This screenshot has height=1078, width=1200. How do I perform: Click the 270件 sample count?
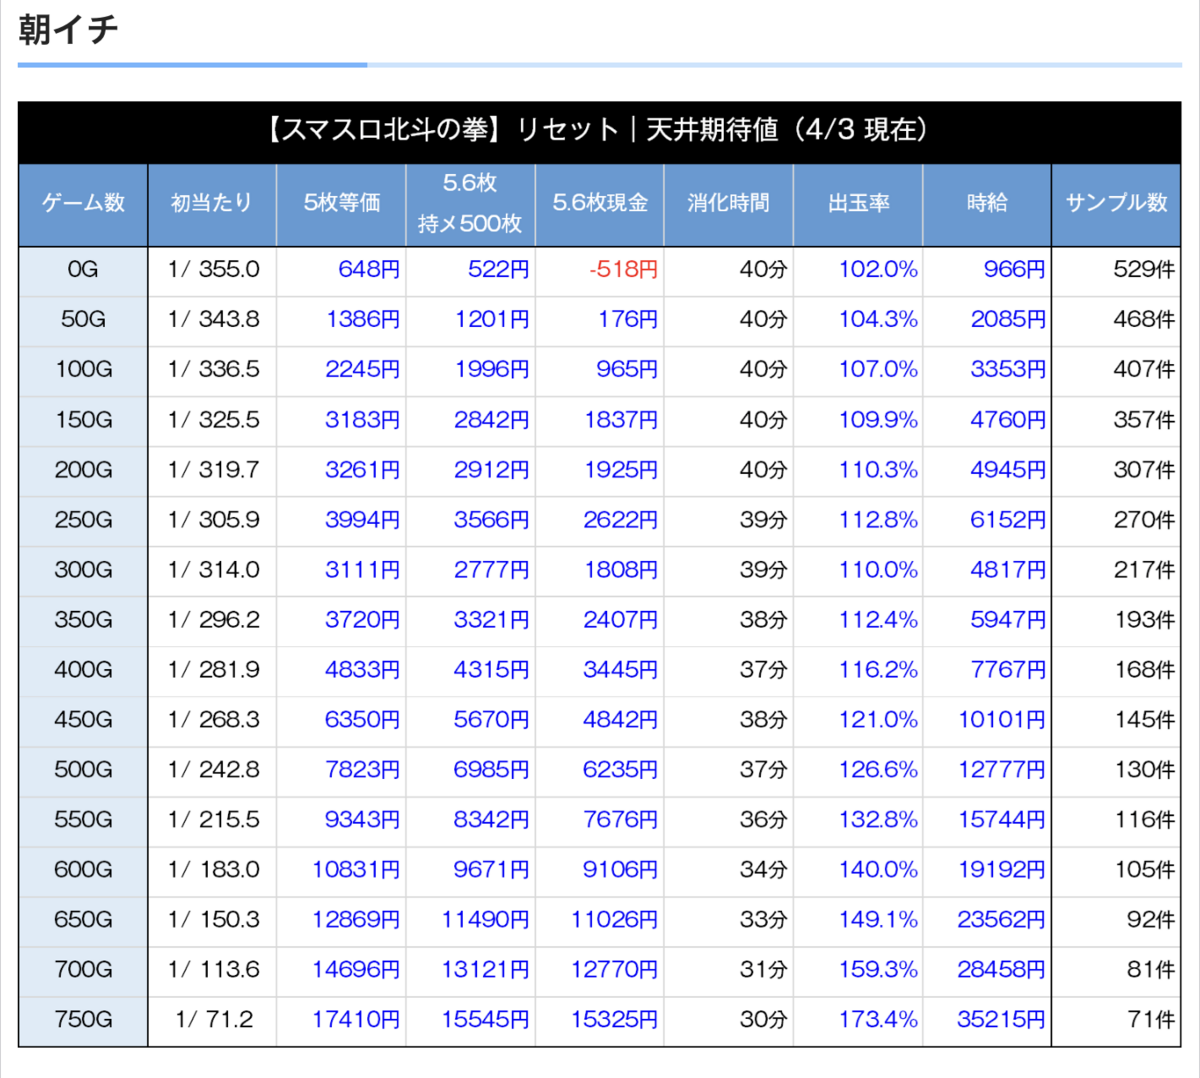(1144, 520)
